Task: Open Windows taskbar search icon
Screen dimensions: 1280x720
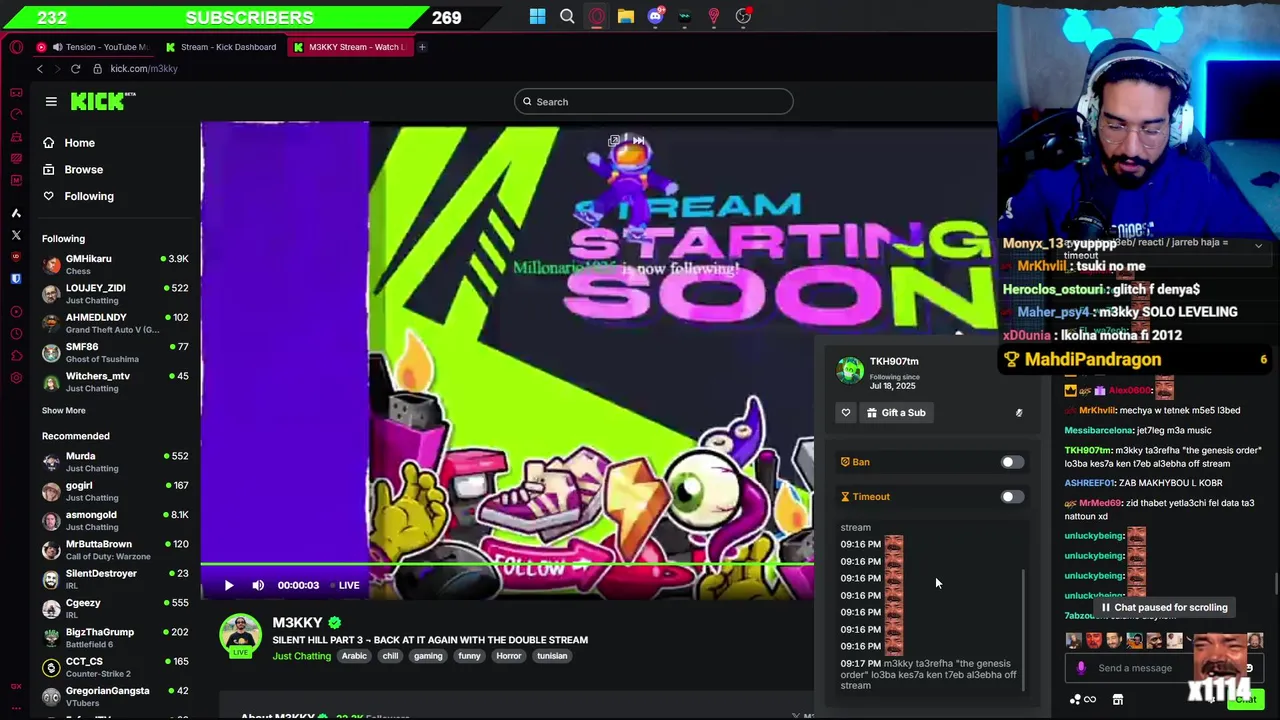Action: [x=567, y=16]
